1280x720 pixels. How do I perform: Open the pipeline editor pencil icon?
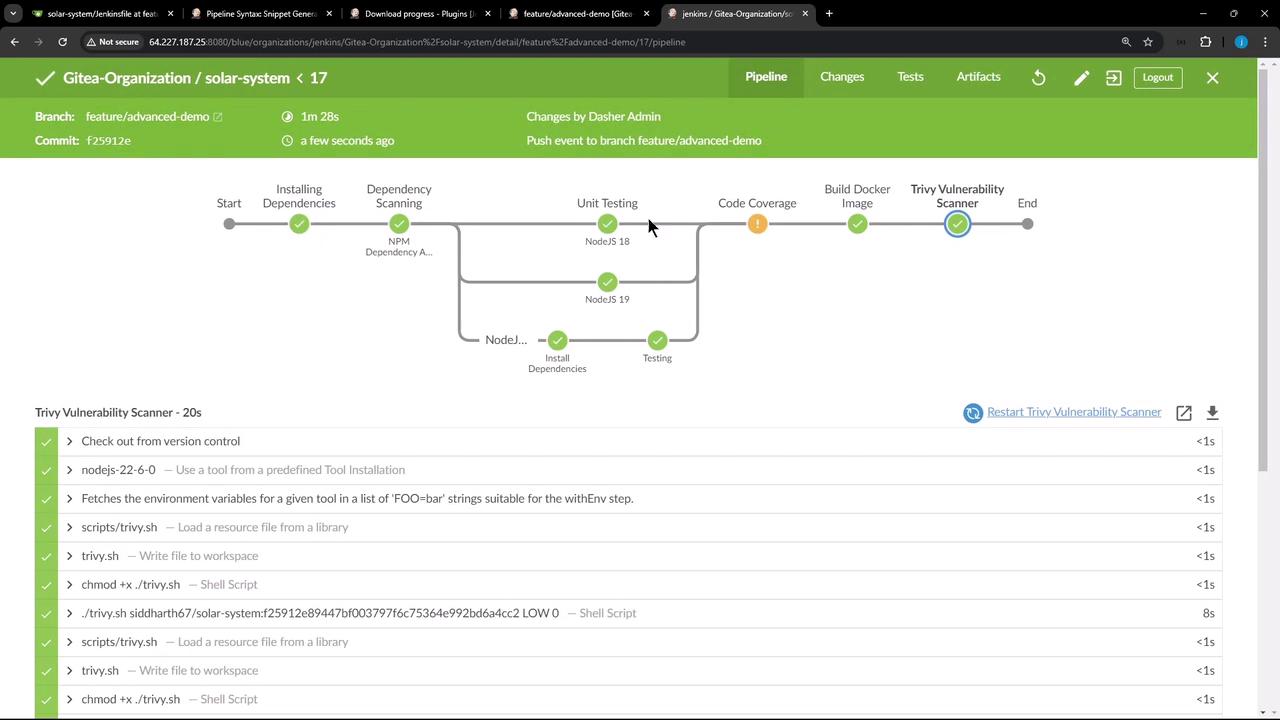coord(1081,78)
